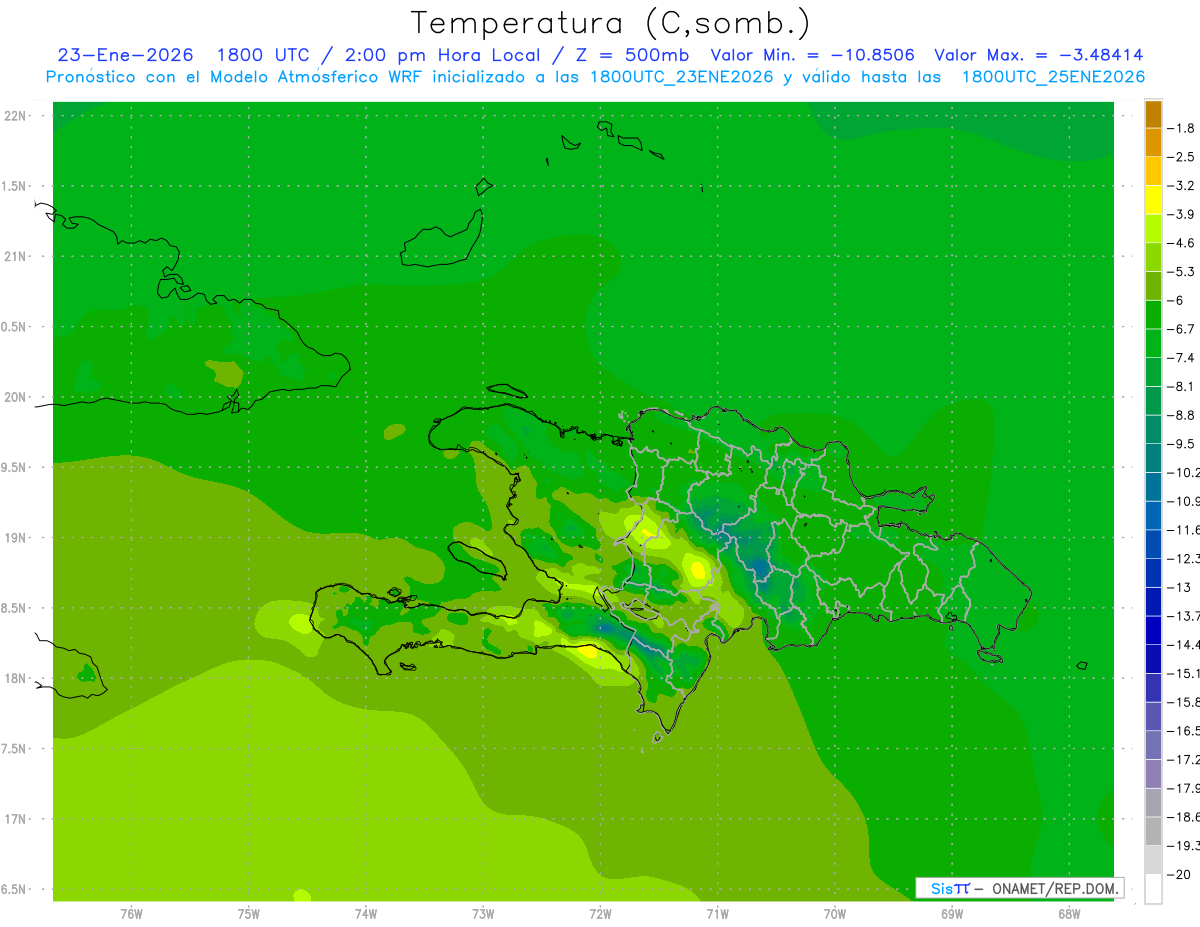Click the '72W' longitude label
Image resolution: width=1200 pixels, height=927 pixels.
pyautogui.click(x=600, y=914)
